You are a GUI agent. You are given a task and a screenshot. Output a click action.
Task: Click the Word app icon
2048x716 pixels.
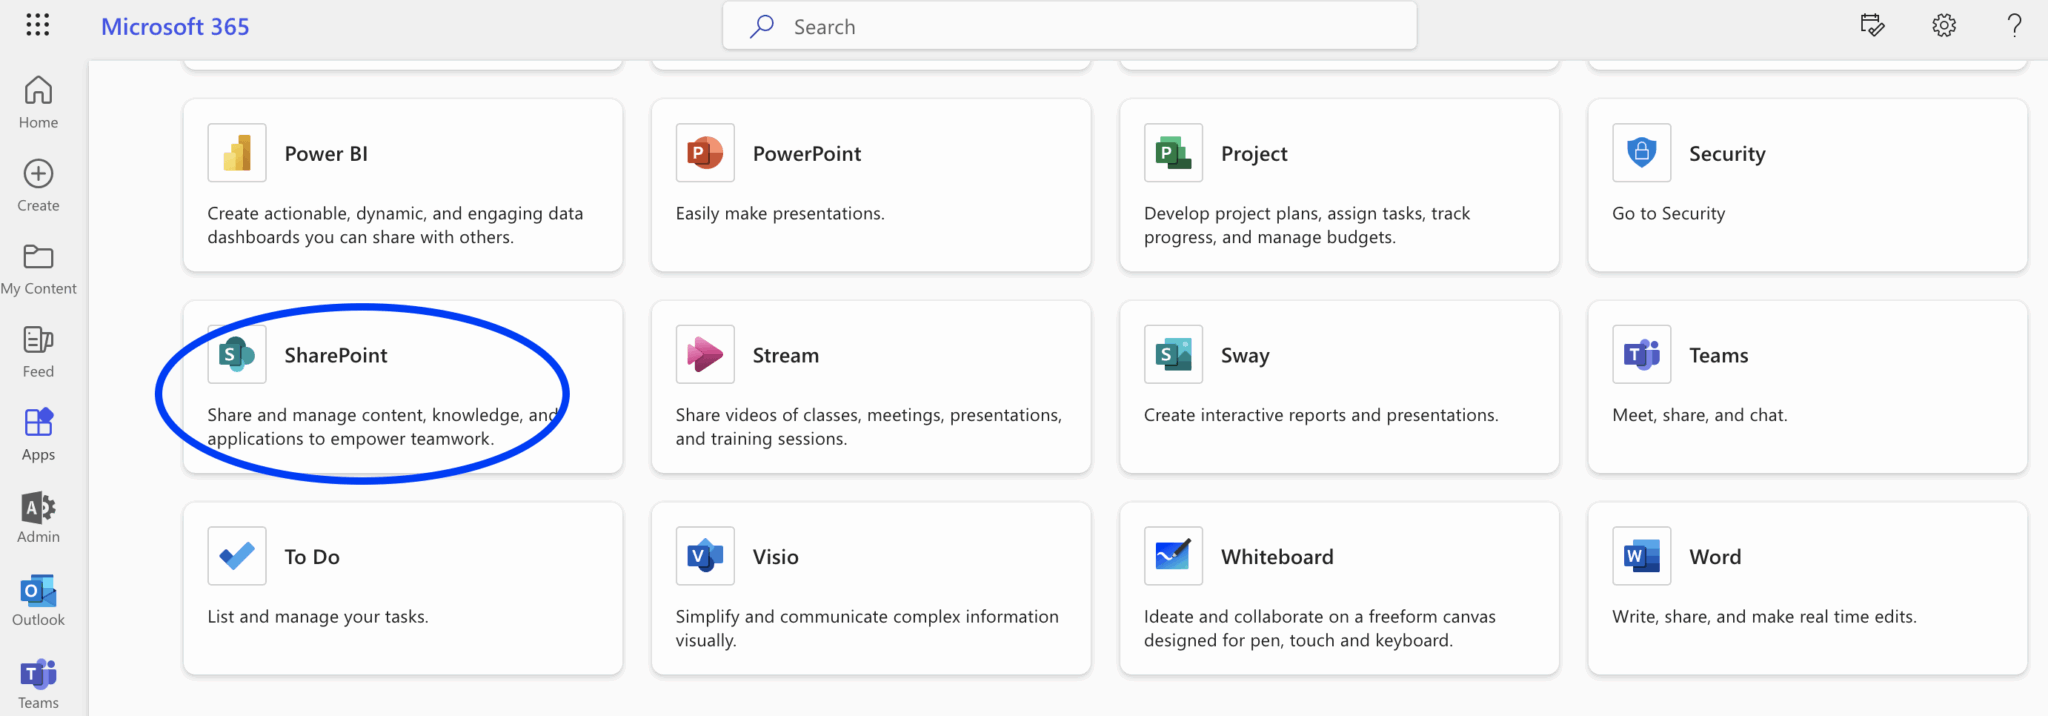pyautogui.click(x=1641, y=556)
